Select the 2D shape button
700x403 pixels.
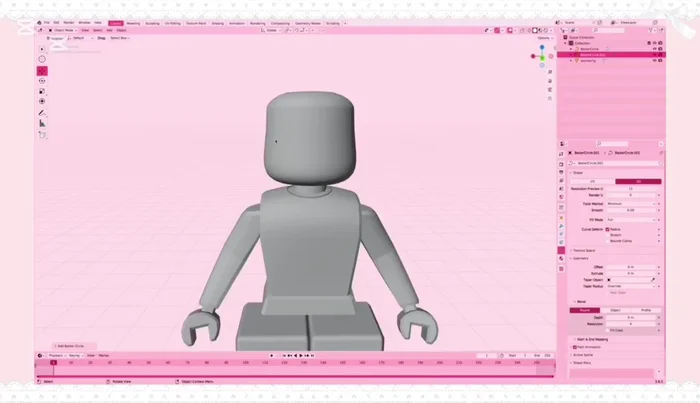click(x=591, y=181)
